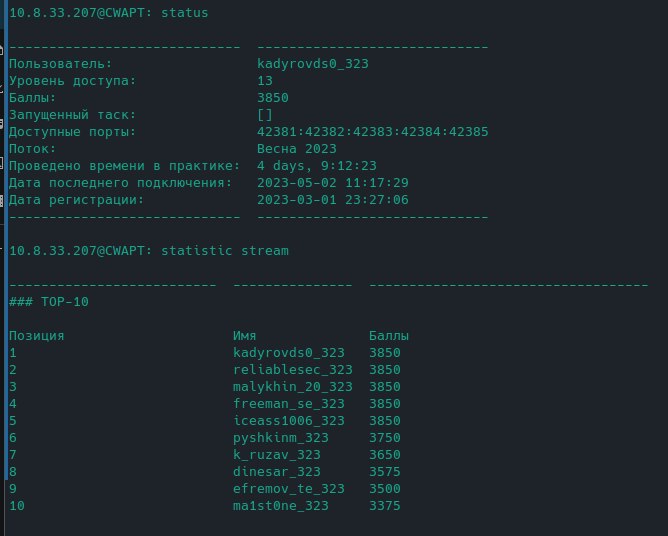
Task: Click the available ports list 42381:42382…
Action: 372,132
